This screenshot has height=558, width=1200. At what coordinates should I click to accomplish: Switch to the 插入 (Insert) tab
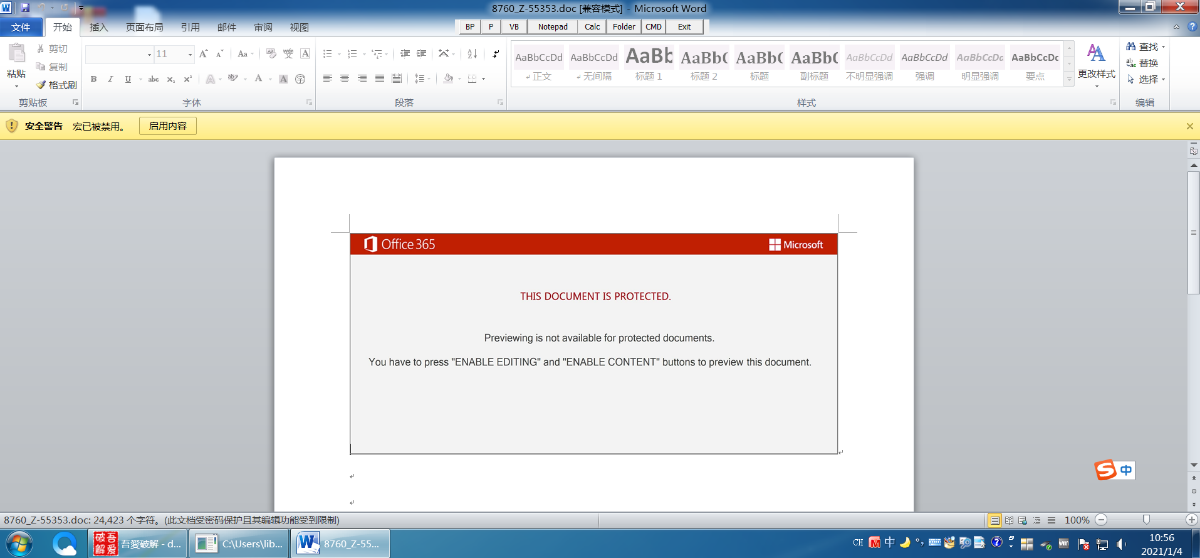pyautogui.click(x=99, y=27)
